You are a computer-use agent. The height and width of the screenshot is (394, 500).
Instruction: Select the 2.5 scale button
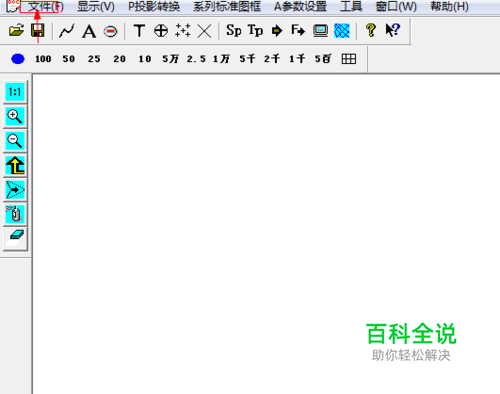[x=196, y=59]
